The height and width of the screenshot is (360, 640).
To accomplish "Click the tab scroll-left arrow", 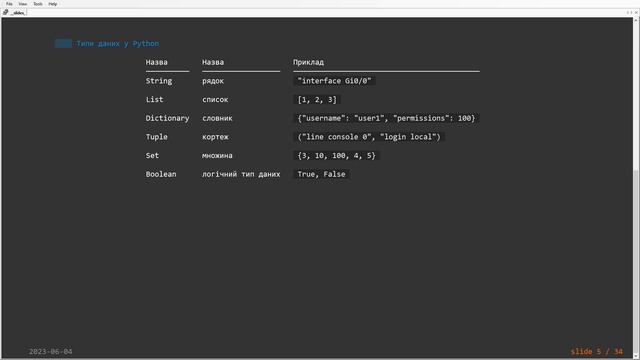I will (x=628, y=13).
